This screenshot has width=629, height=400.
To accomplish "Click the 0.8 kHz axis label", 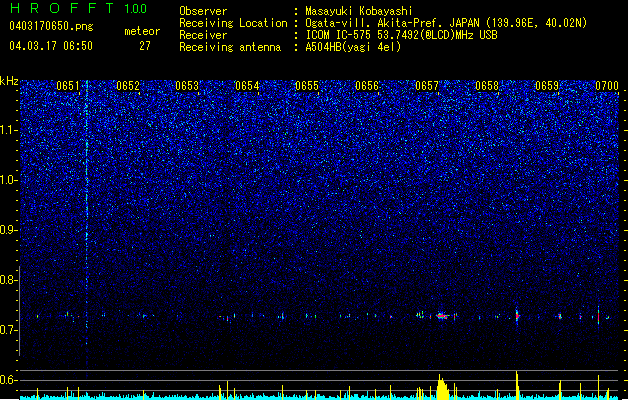I will [8, 280].
